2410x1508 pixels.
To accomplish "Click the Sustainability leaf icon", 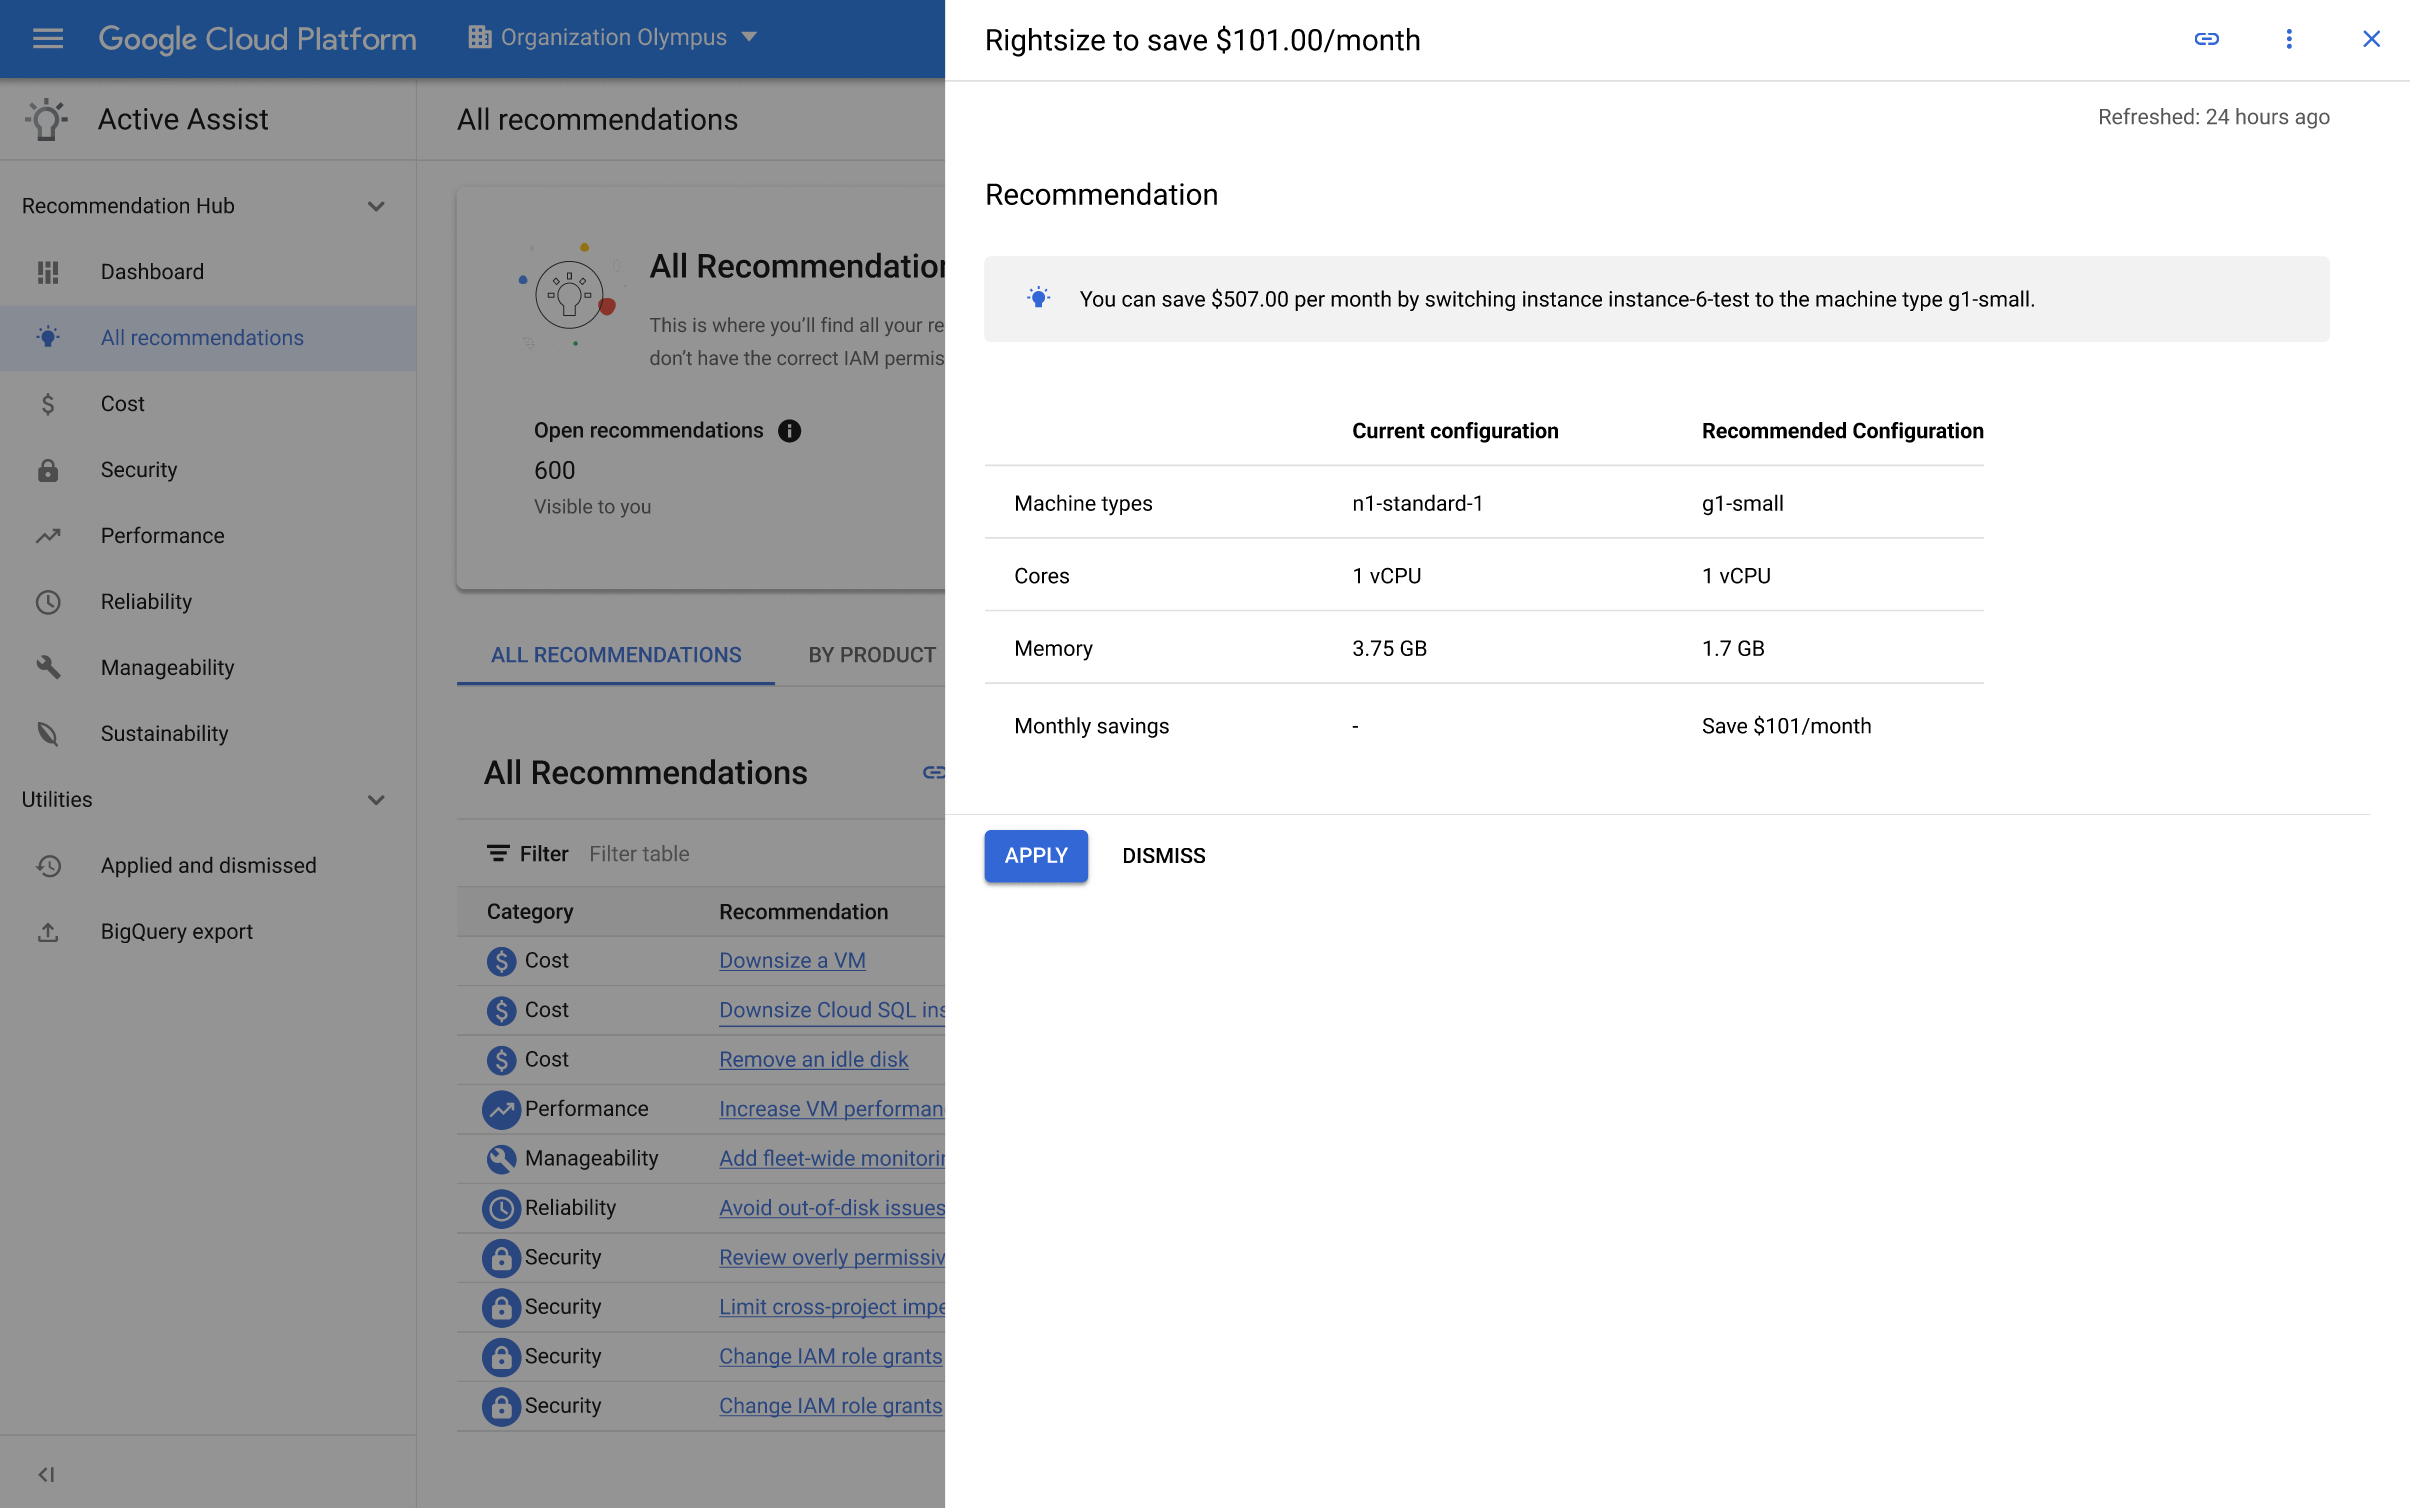I will point(49,731).
